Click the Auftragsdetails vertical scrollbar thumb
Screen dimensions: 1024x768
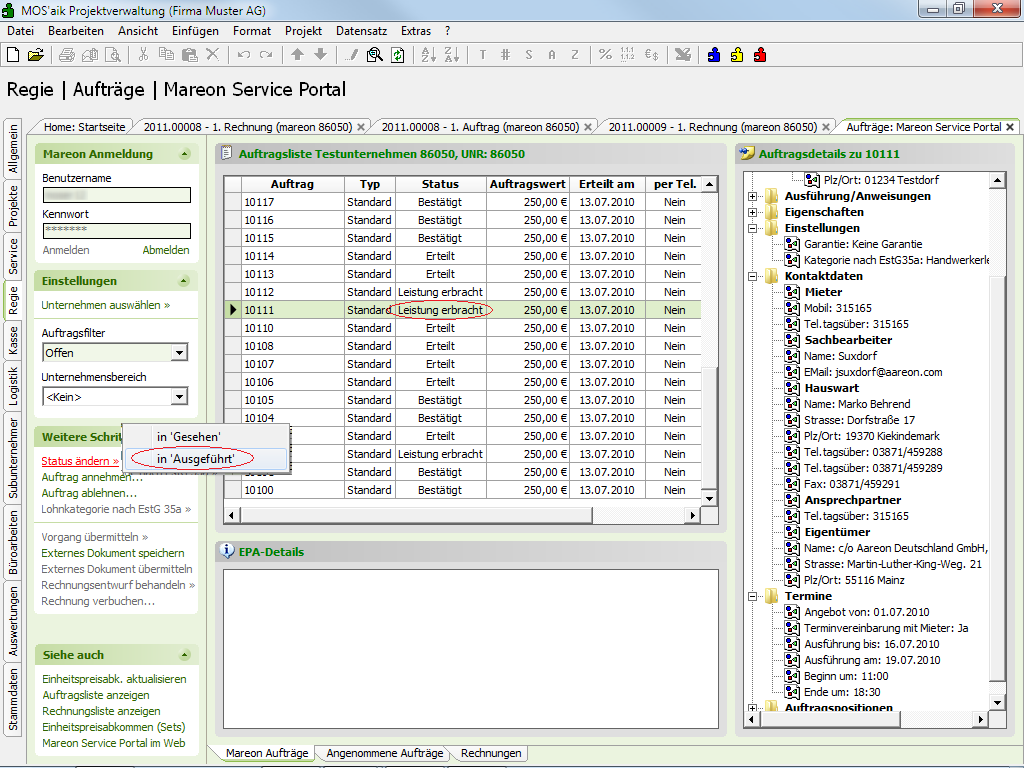[x=997, y=477]
